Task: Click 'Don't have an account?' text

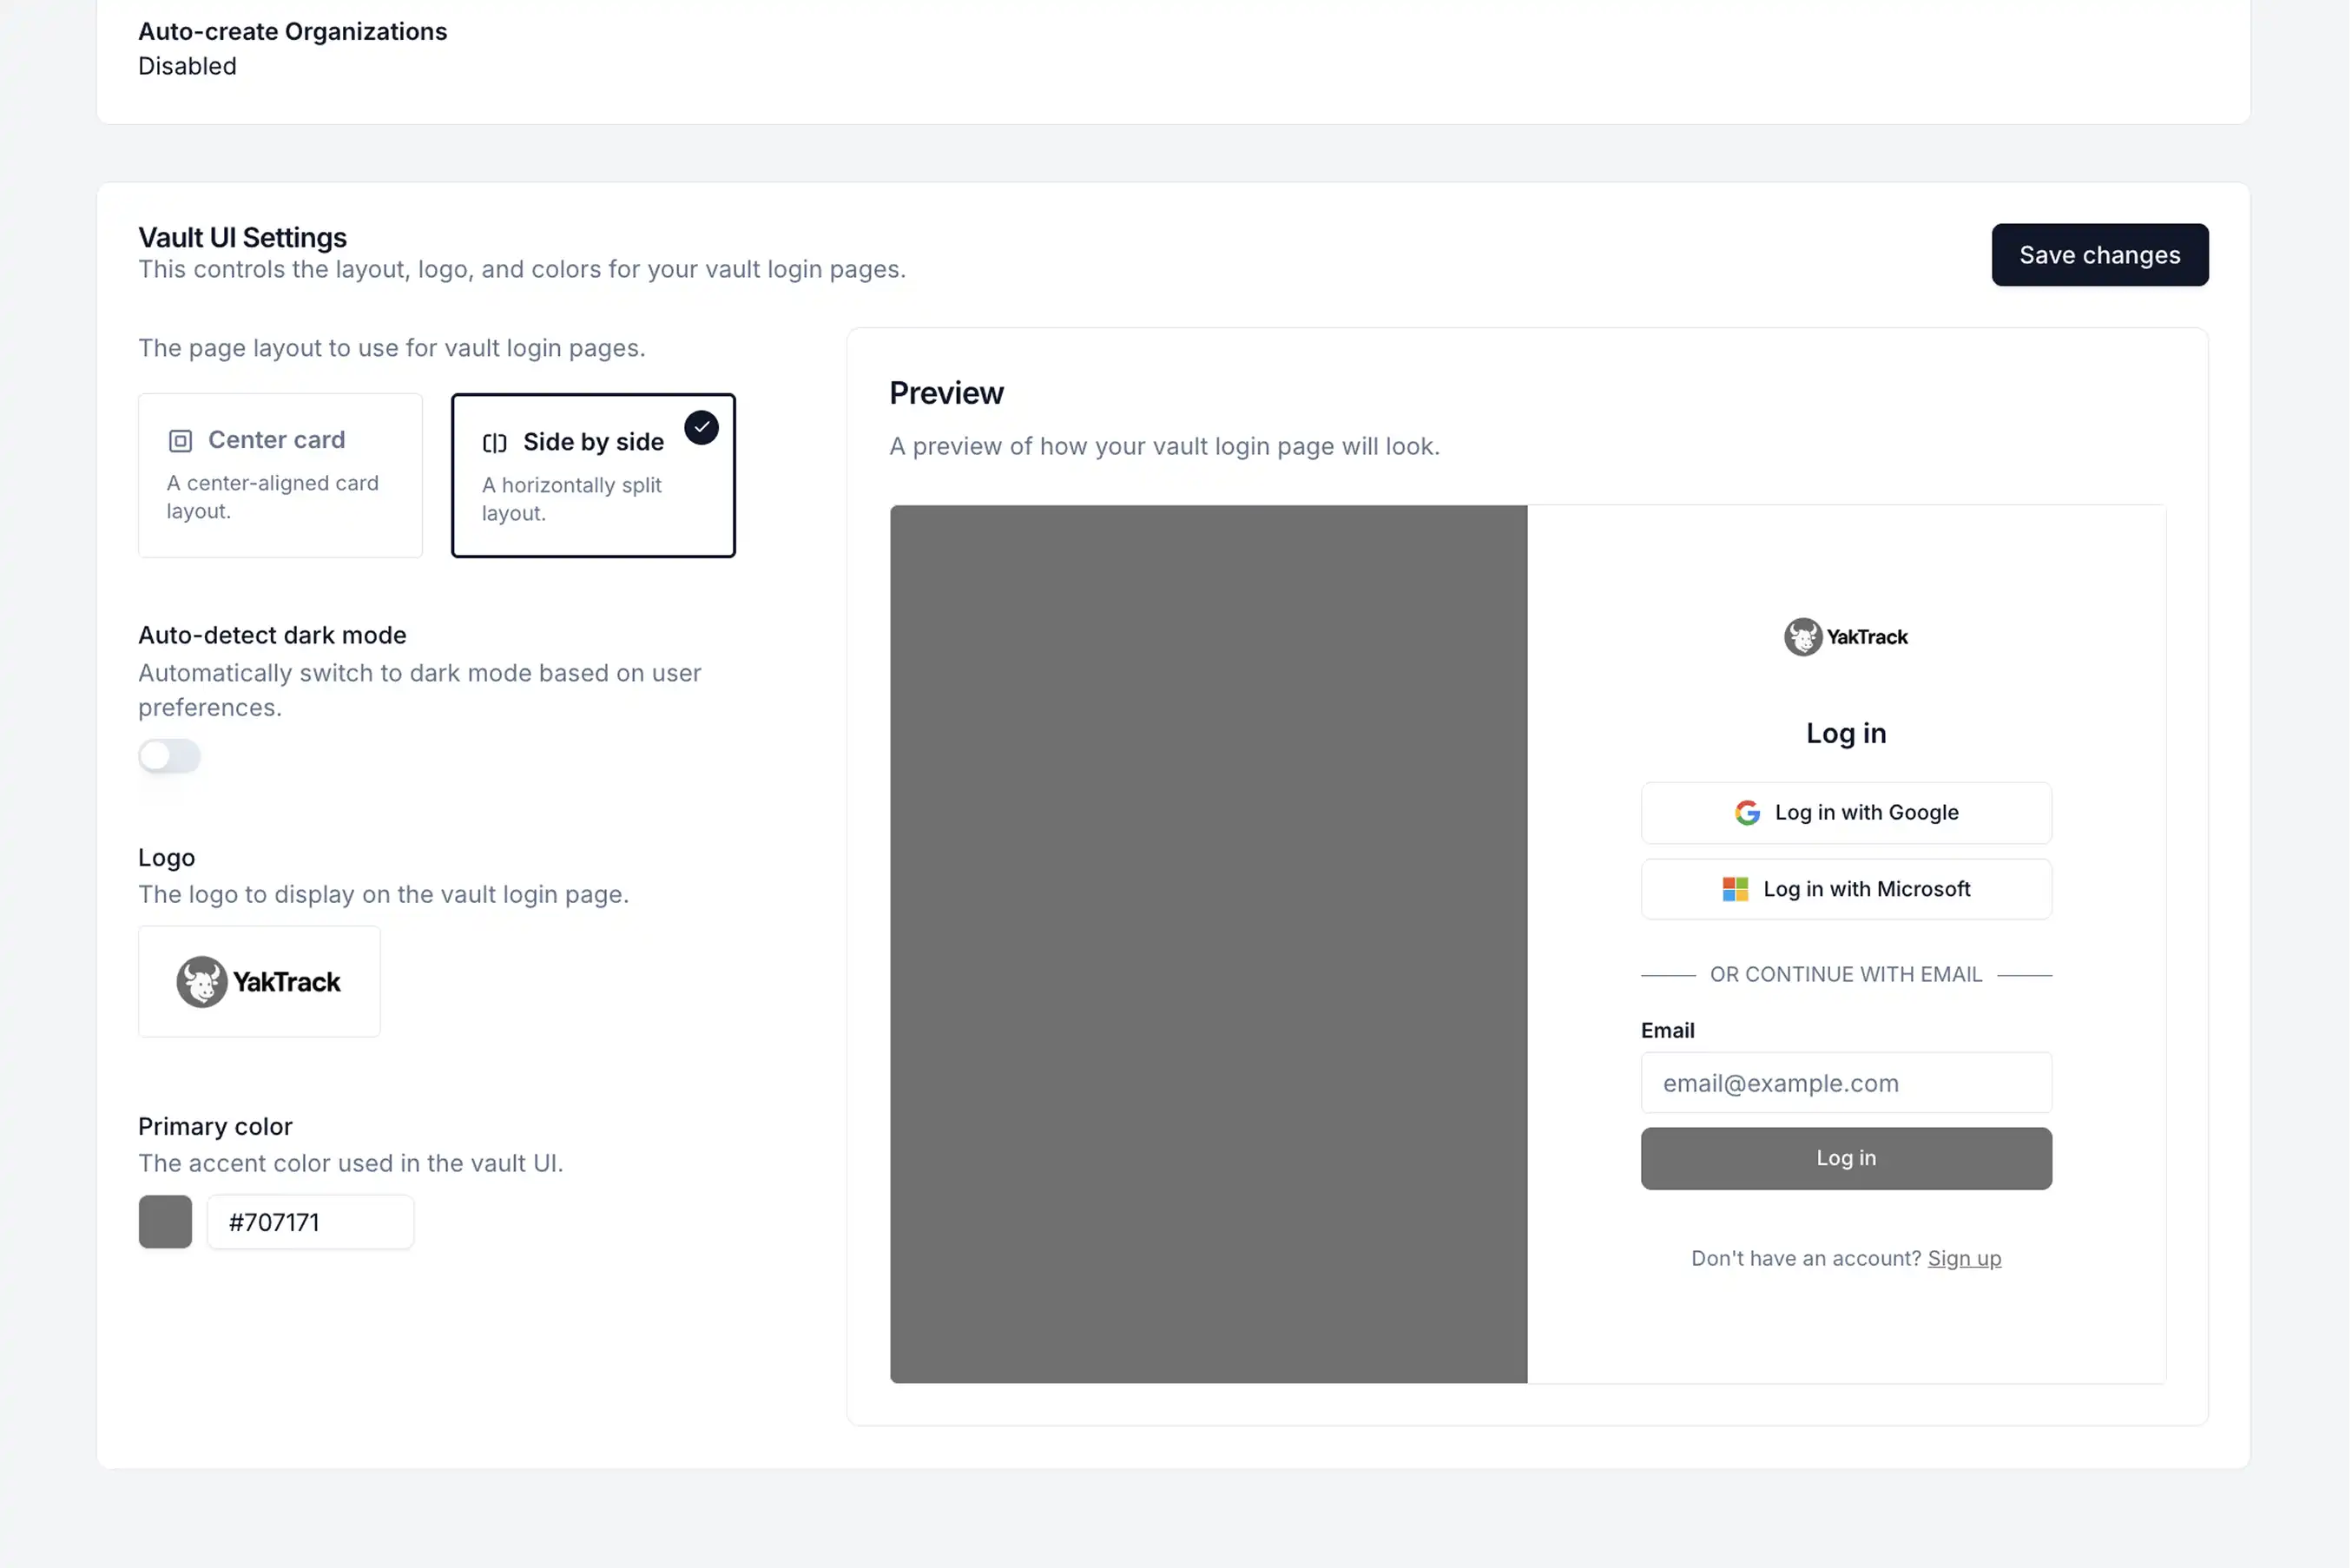Action: (1806, 1258)
